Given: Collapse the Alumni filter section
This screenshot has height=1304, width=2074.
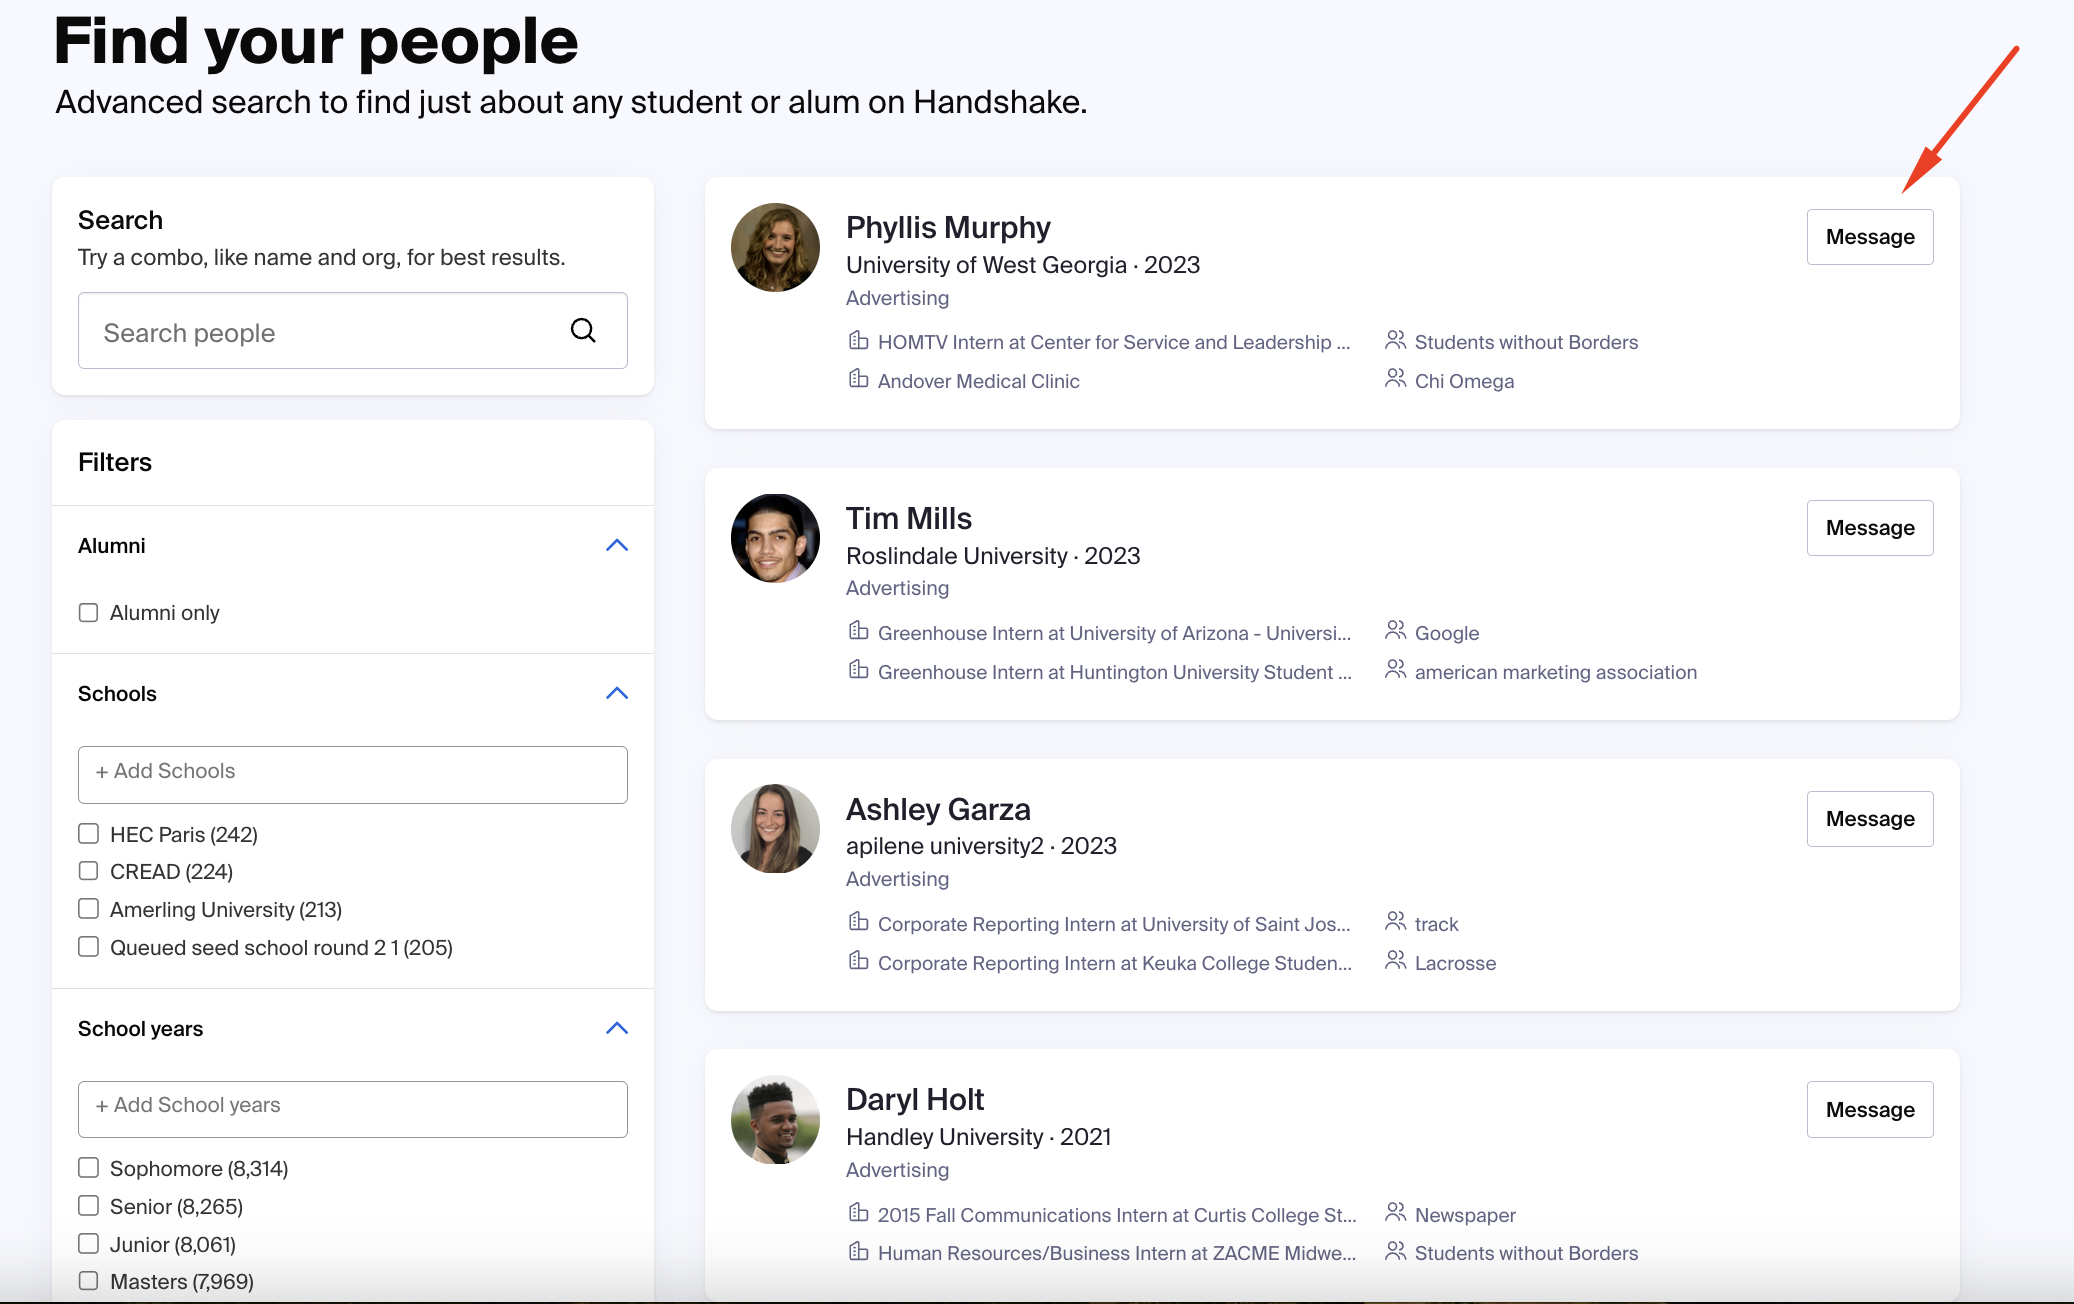Looking at the screenshot, I should pos(618,545).
